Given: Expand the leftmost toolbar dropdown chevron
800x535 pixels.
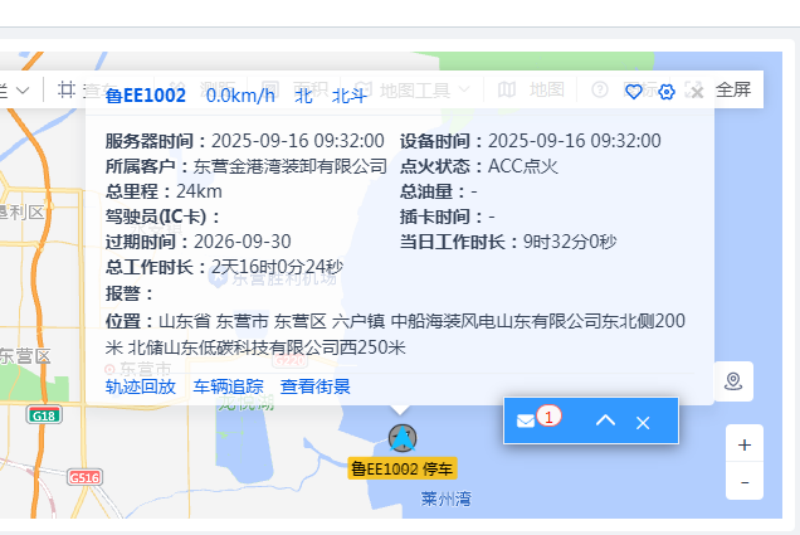Looking at the screenshot, I should pyautogui.click(x=22, y=89).
